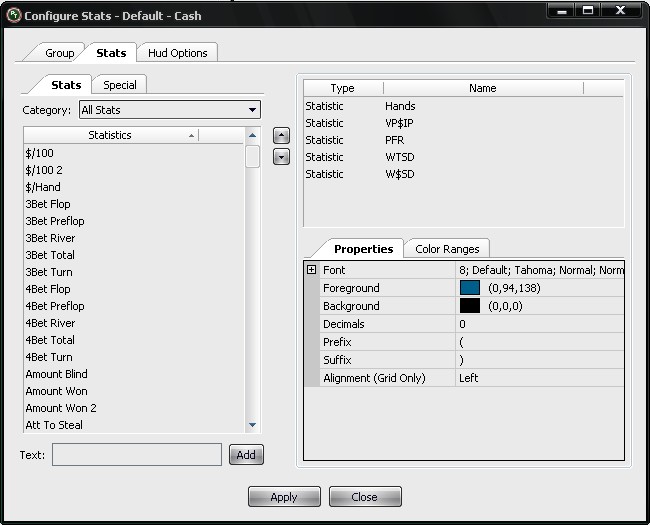
Task: Click the Prefix property value field
Action: point(540,342)
